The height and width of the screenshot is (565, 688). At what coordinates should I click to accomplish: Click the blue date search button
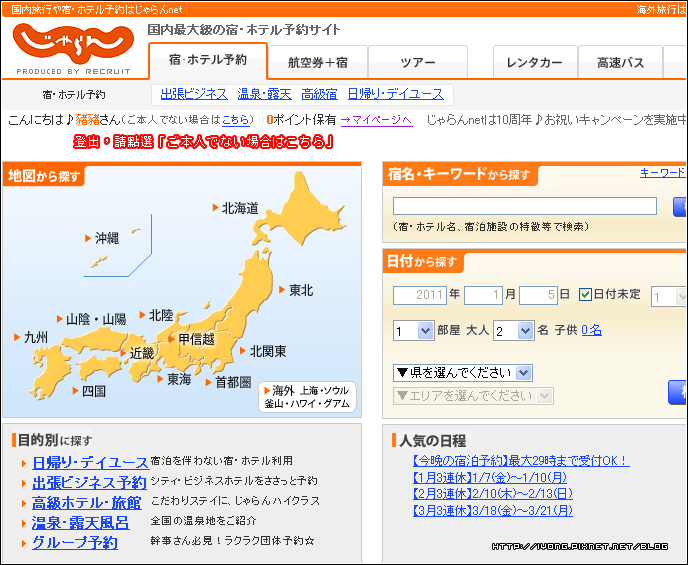[677, 392]
